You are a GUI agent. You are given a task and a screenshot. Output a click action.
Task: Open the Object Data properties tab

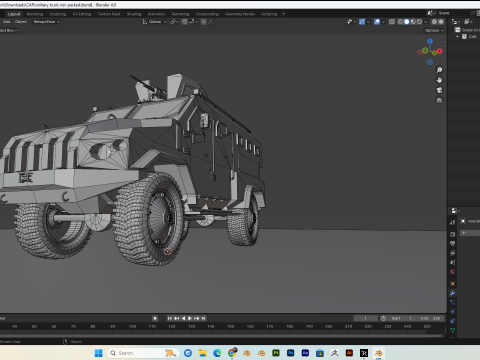pos(452,330)
